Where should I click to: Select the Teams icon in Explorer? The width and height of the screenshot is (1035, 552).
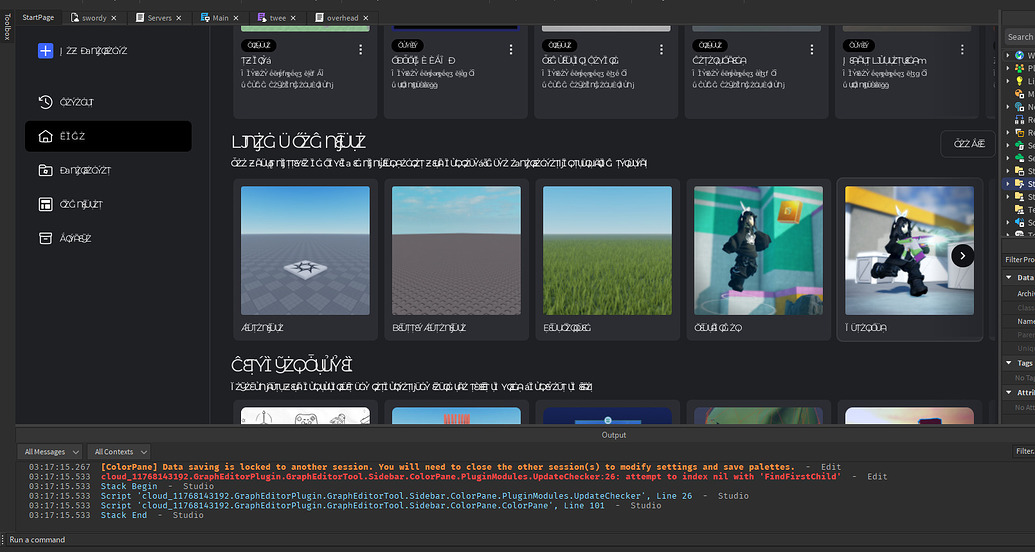[1020, 210]
